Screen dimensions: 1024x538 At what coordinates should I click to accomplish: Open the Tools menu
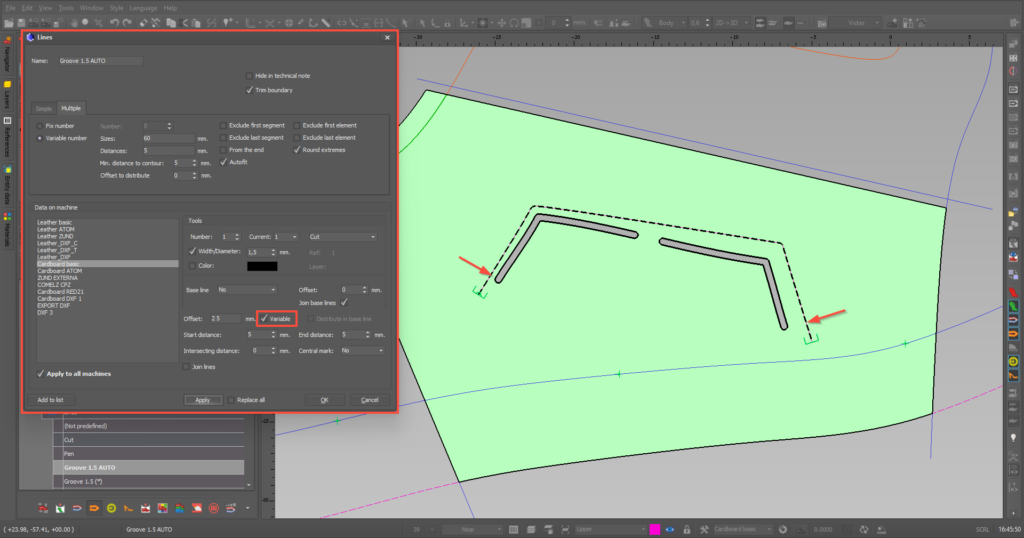point(66,8)
